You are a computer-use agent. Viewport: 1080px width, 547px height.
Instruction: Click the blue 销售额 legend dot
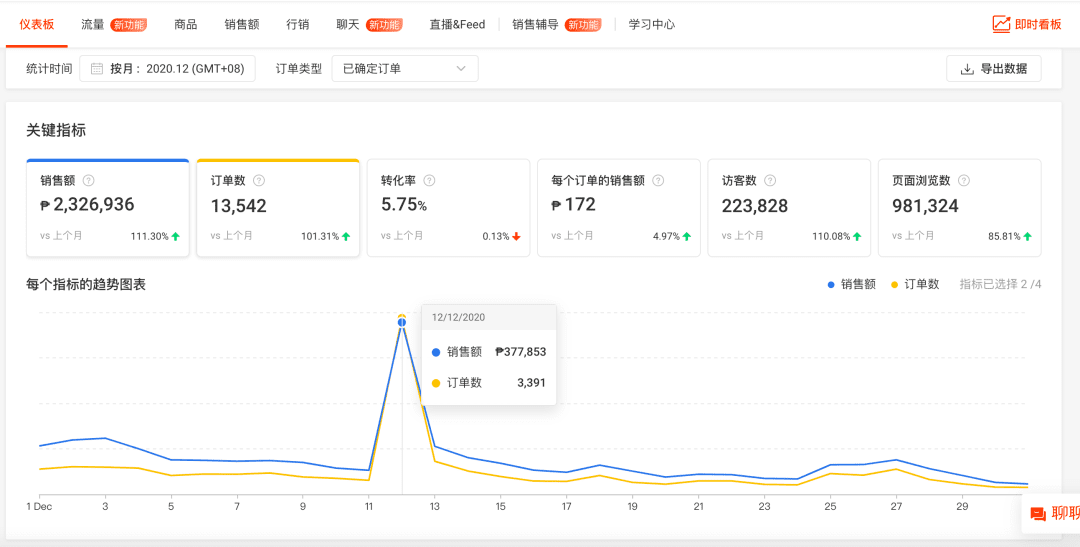(831, 285)
